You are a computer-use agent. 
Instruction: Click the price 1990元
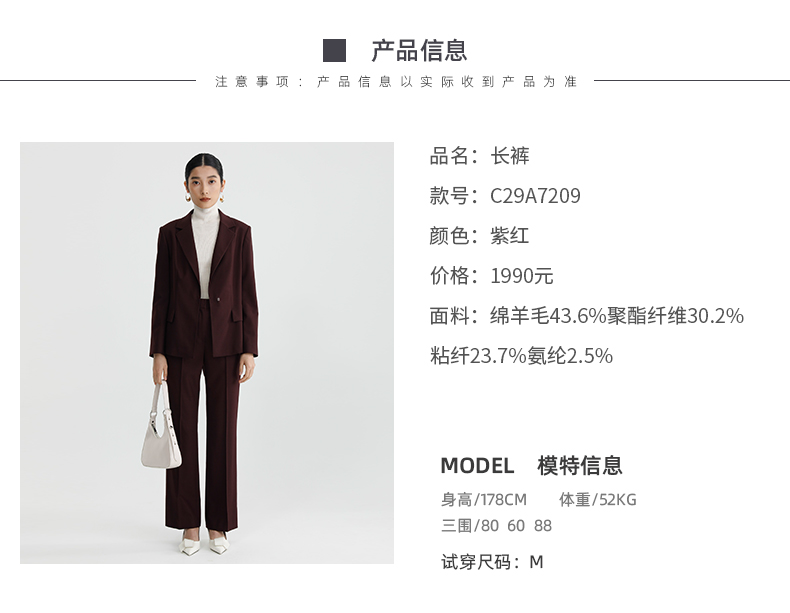coord(522,276)
